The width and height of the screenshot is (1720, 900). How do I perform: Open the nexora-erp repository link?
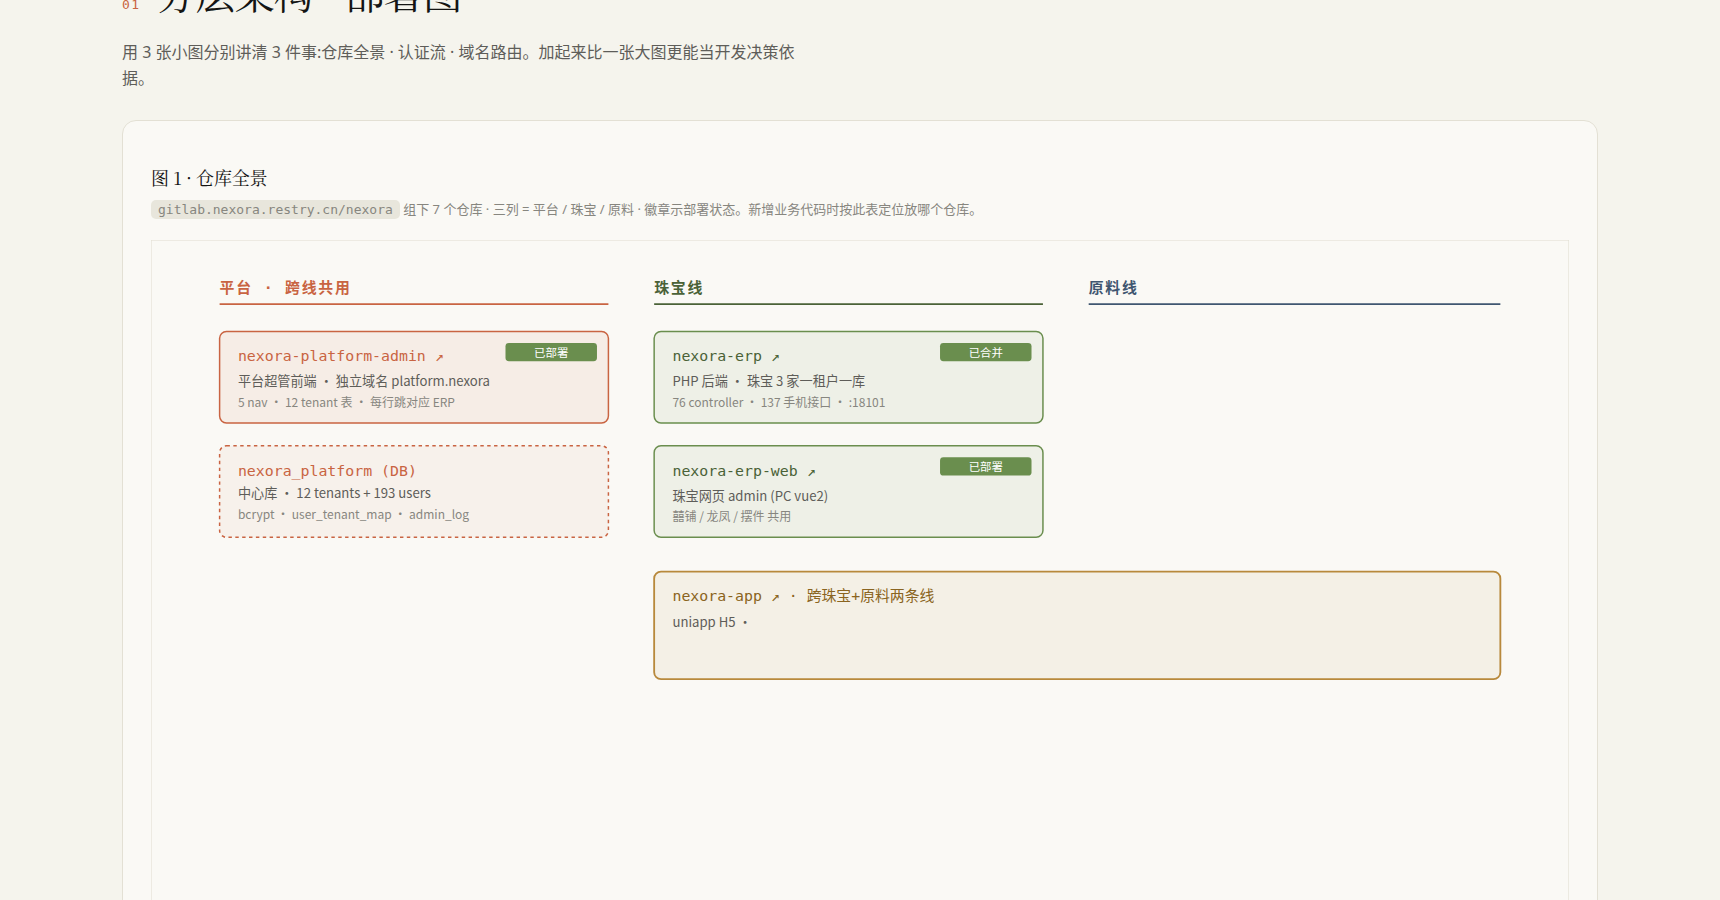[726, 356]
